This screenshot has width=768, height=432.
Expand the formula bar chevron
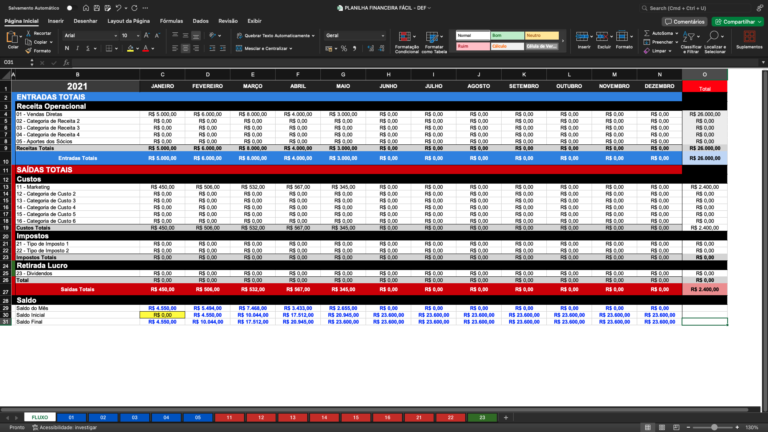pos(763,63)
